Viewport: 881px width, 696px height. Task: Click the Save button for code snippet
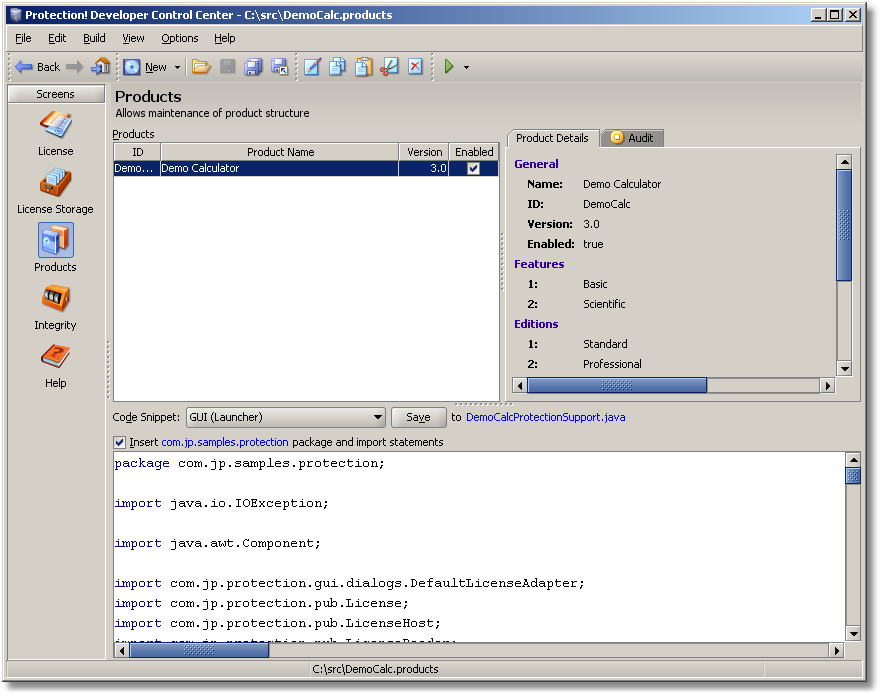(418, 417)
